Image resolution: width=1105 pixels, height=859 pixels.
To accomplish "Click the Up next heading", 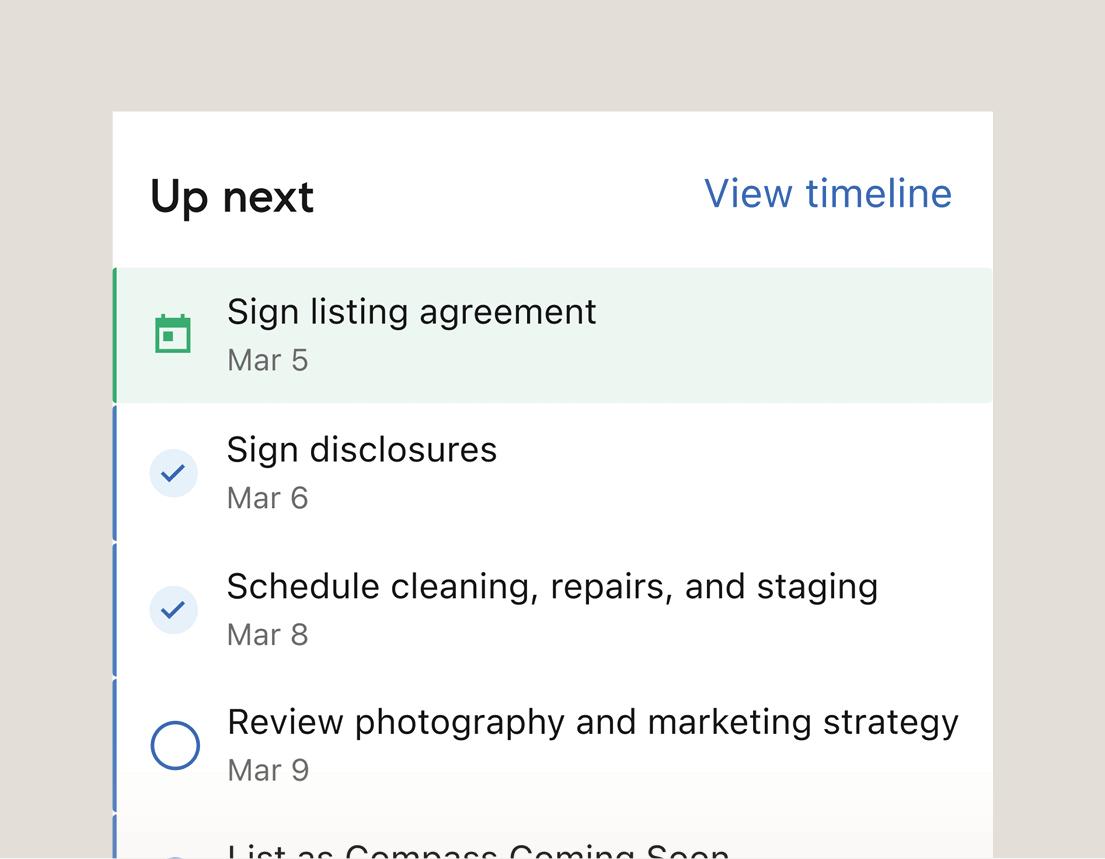I will pos(232,197).
